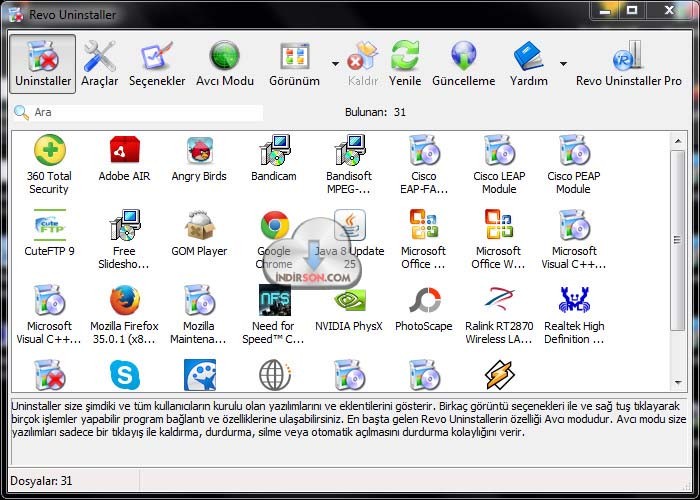700x500 pixels.
Task: Click scrollbar up arrow in program list
Action: click(678, 141)
